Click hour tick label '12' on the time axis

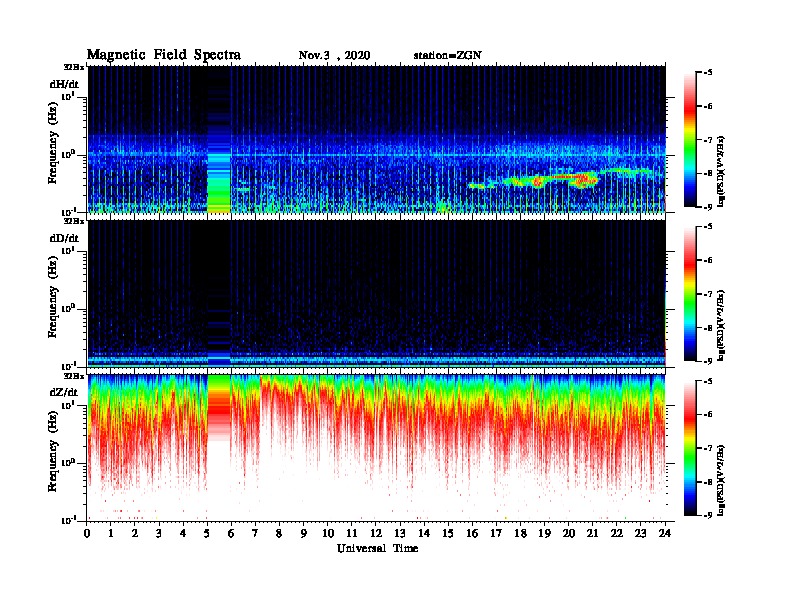coord(376,533)
